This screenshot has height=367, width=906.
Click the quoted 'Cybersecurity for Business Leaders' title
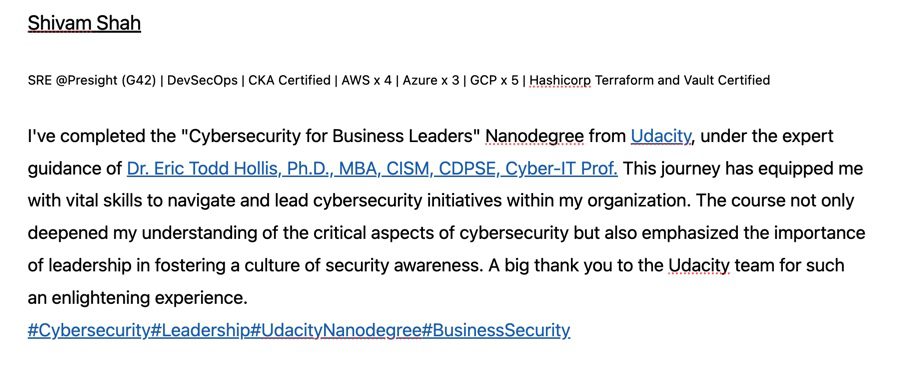click(x=331, y=137)
